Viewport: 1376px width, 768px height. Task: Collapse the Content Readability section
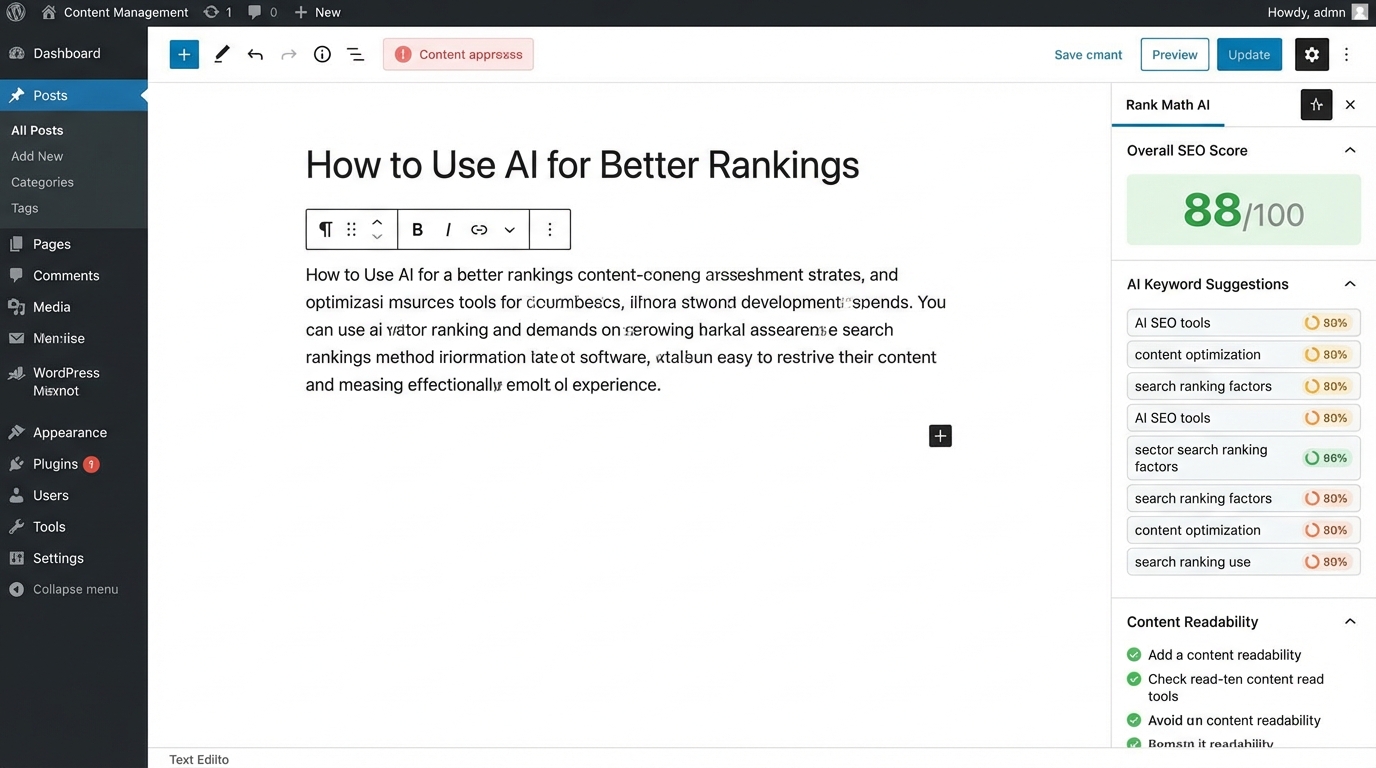pyautogui.click(x=1349, y=622)
